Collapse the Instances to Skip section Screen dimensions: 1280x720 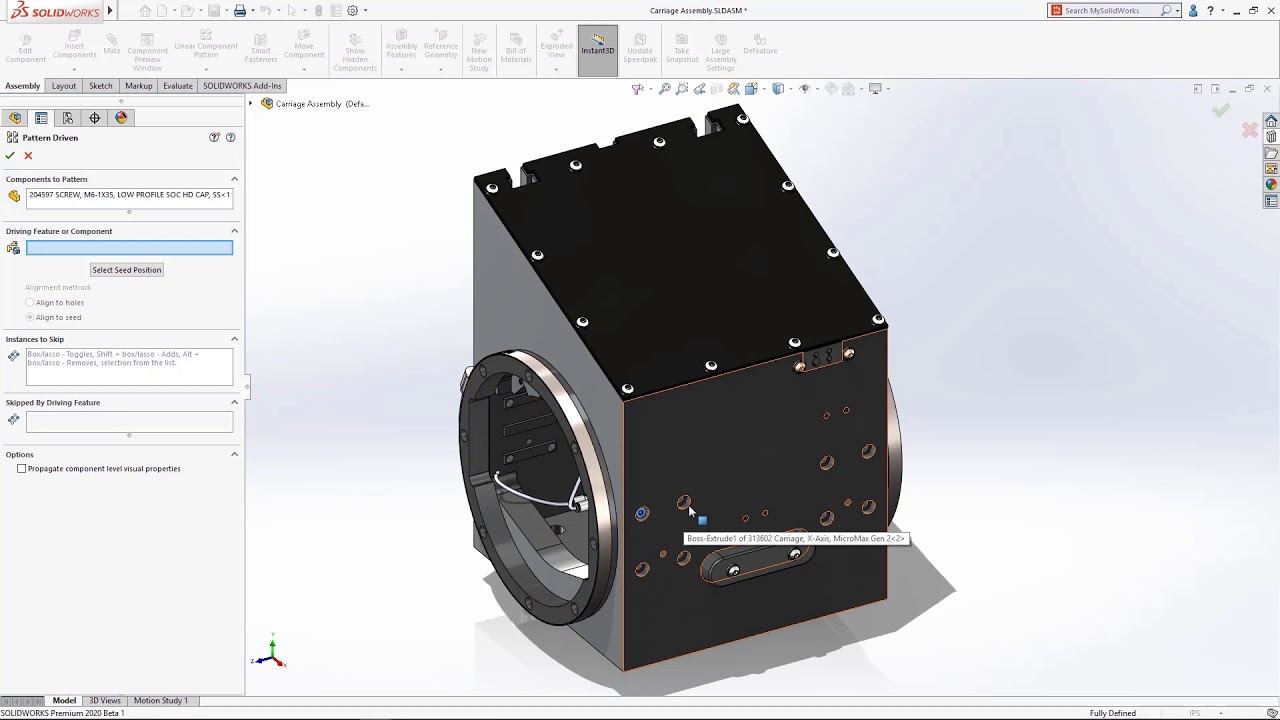tap(234, 339)
